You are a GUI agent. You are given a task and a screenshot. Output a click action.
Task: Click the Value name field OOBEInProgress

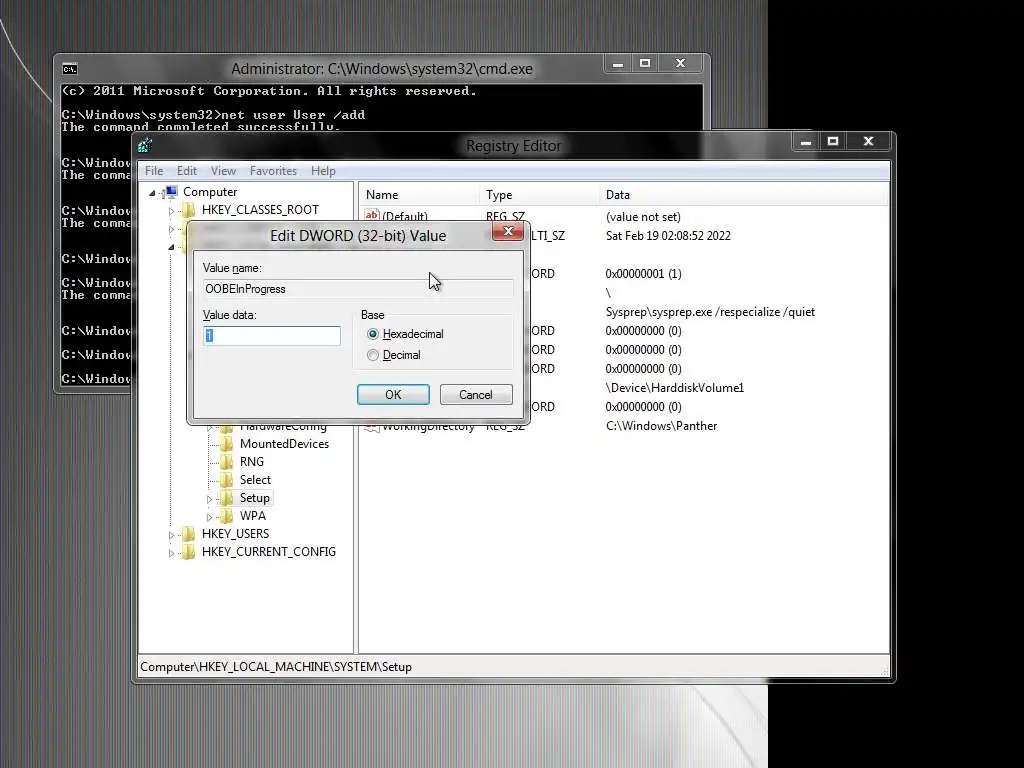click(358, 289)
